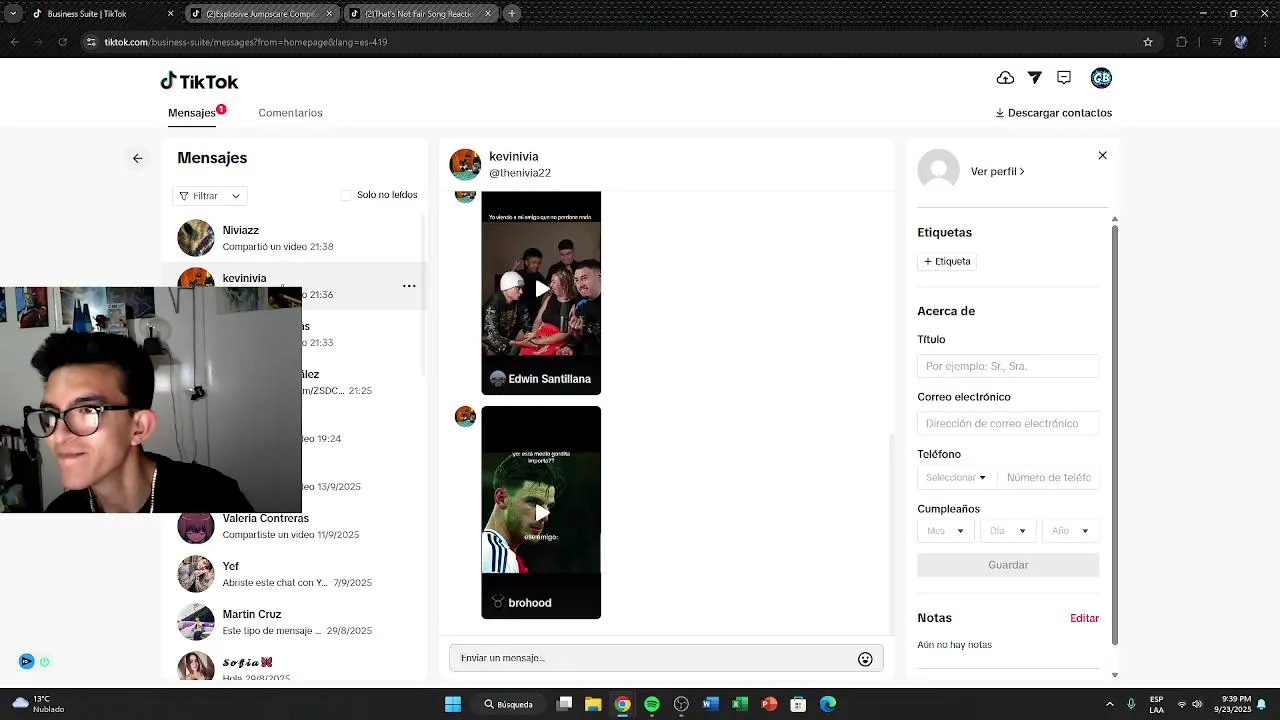Open Microsoft Store from the taskbar

pos(798,704)
